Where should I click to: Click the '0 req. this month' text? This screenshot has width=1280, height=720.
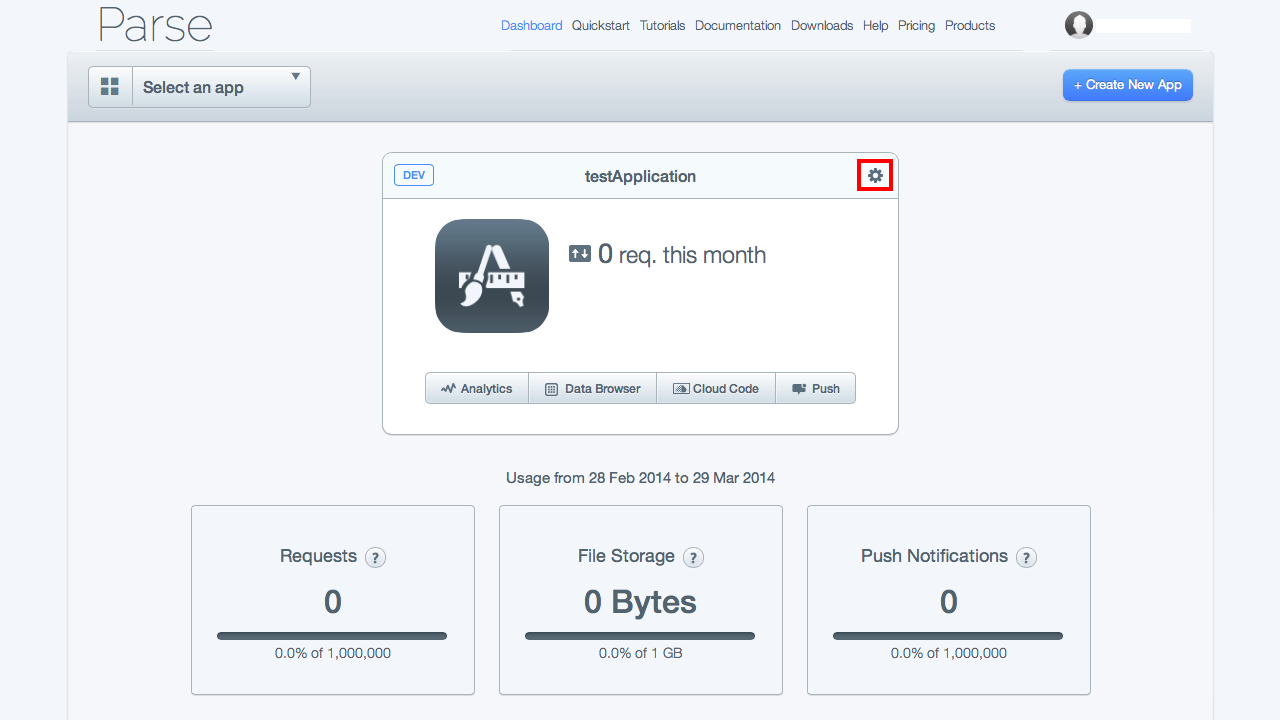[682, 254]
